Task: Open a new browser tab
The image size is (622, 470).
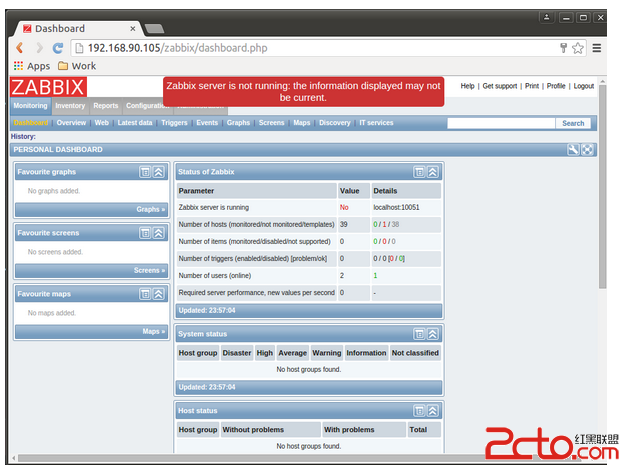Action: (154, 29)
